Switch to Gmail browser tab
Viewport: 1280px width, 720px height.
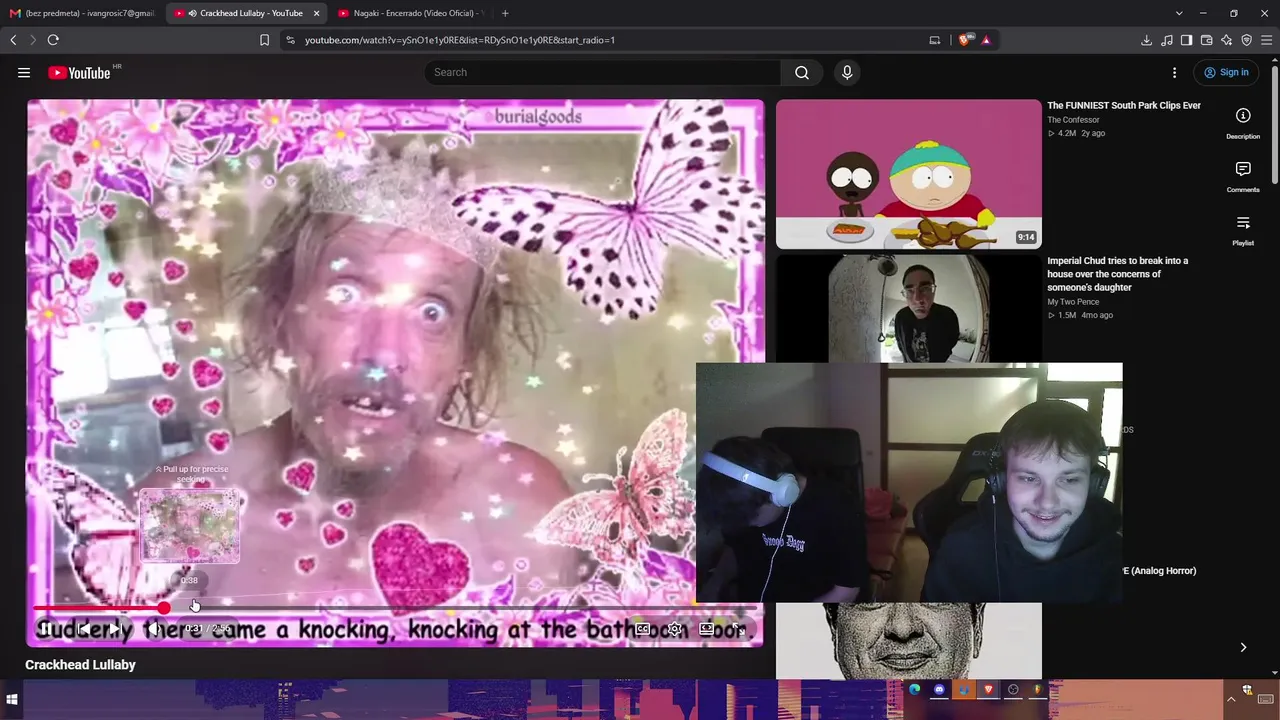tap(82, 13)
